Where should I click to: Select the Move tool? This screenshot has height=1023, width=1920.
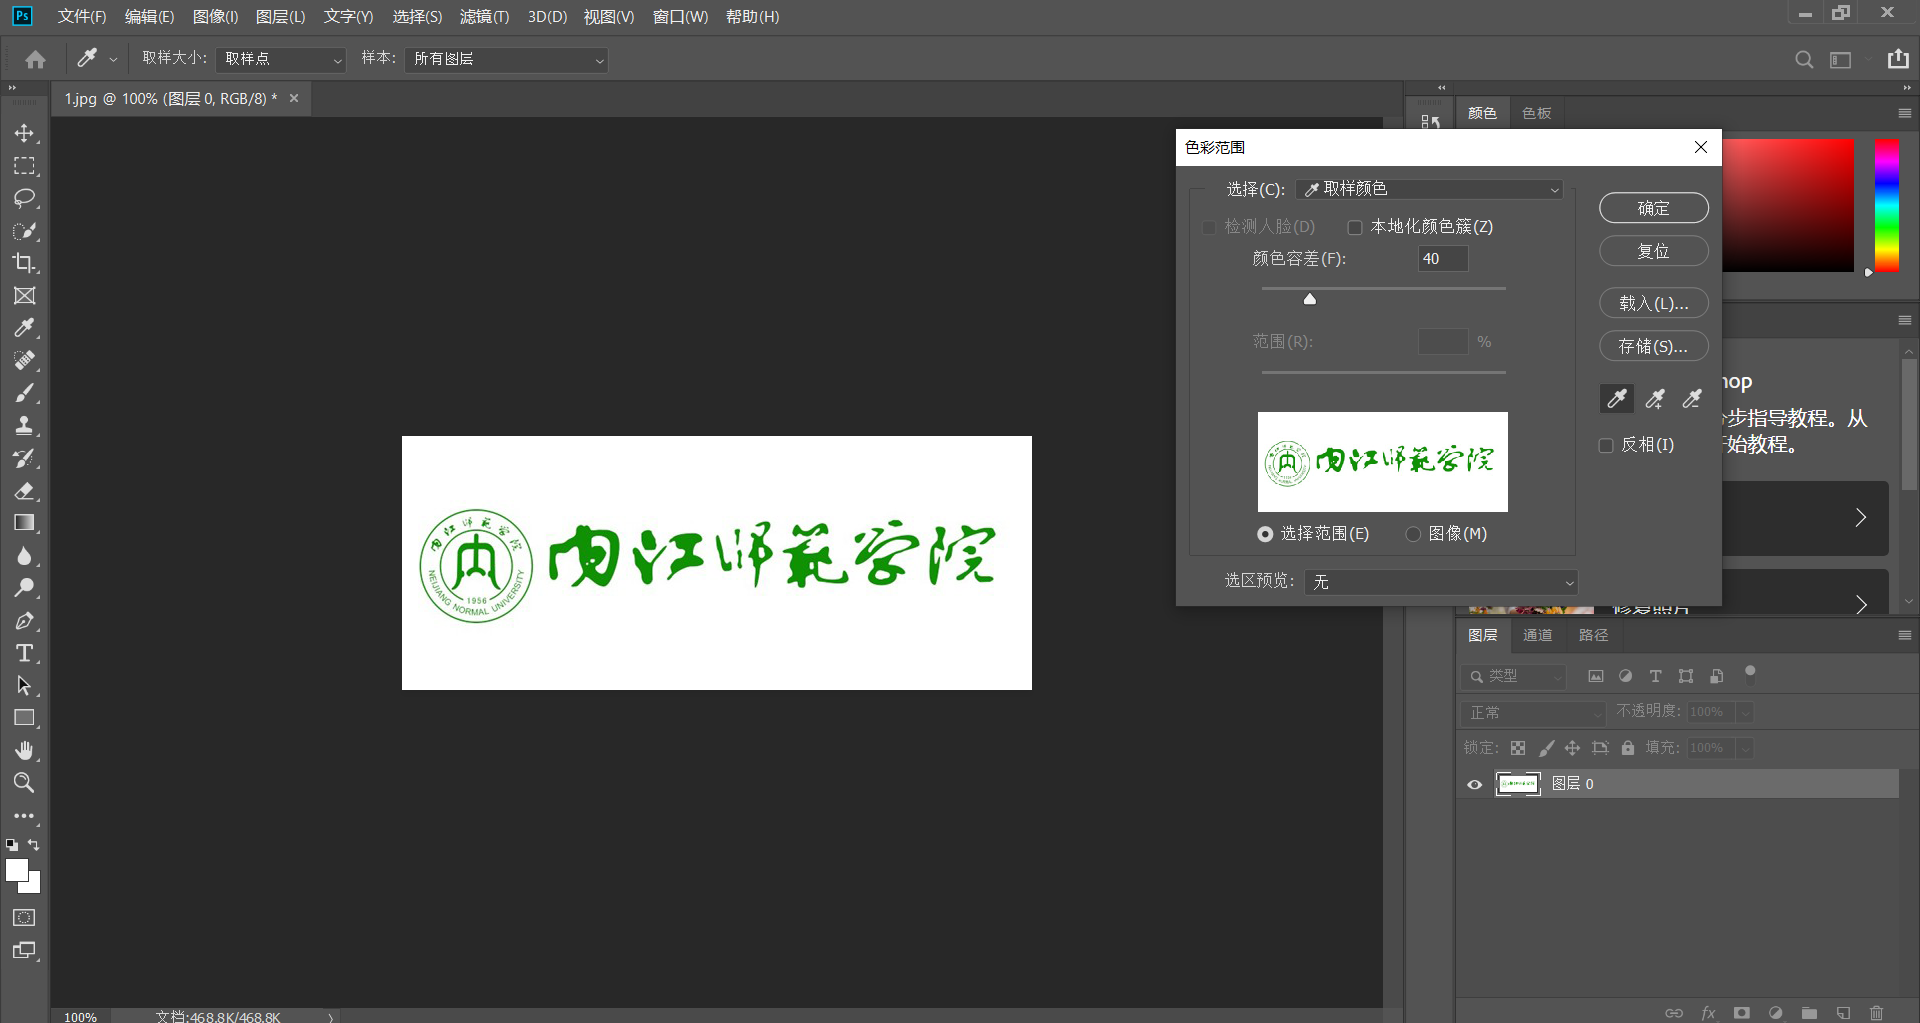pos(24,133)
